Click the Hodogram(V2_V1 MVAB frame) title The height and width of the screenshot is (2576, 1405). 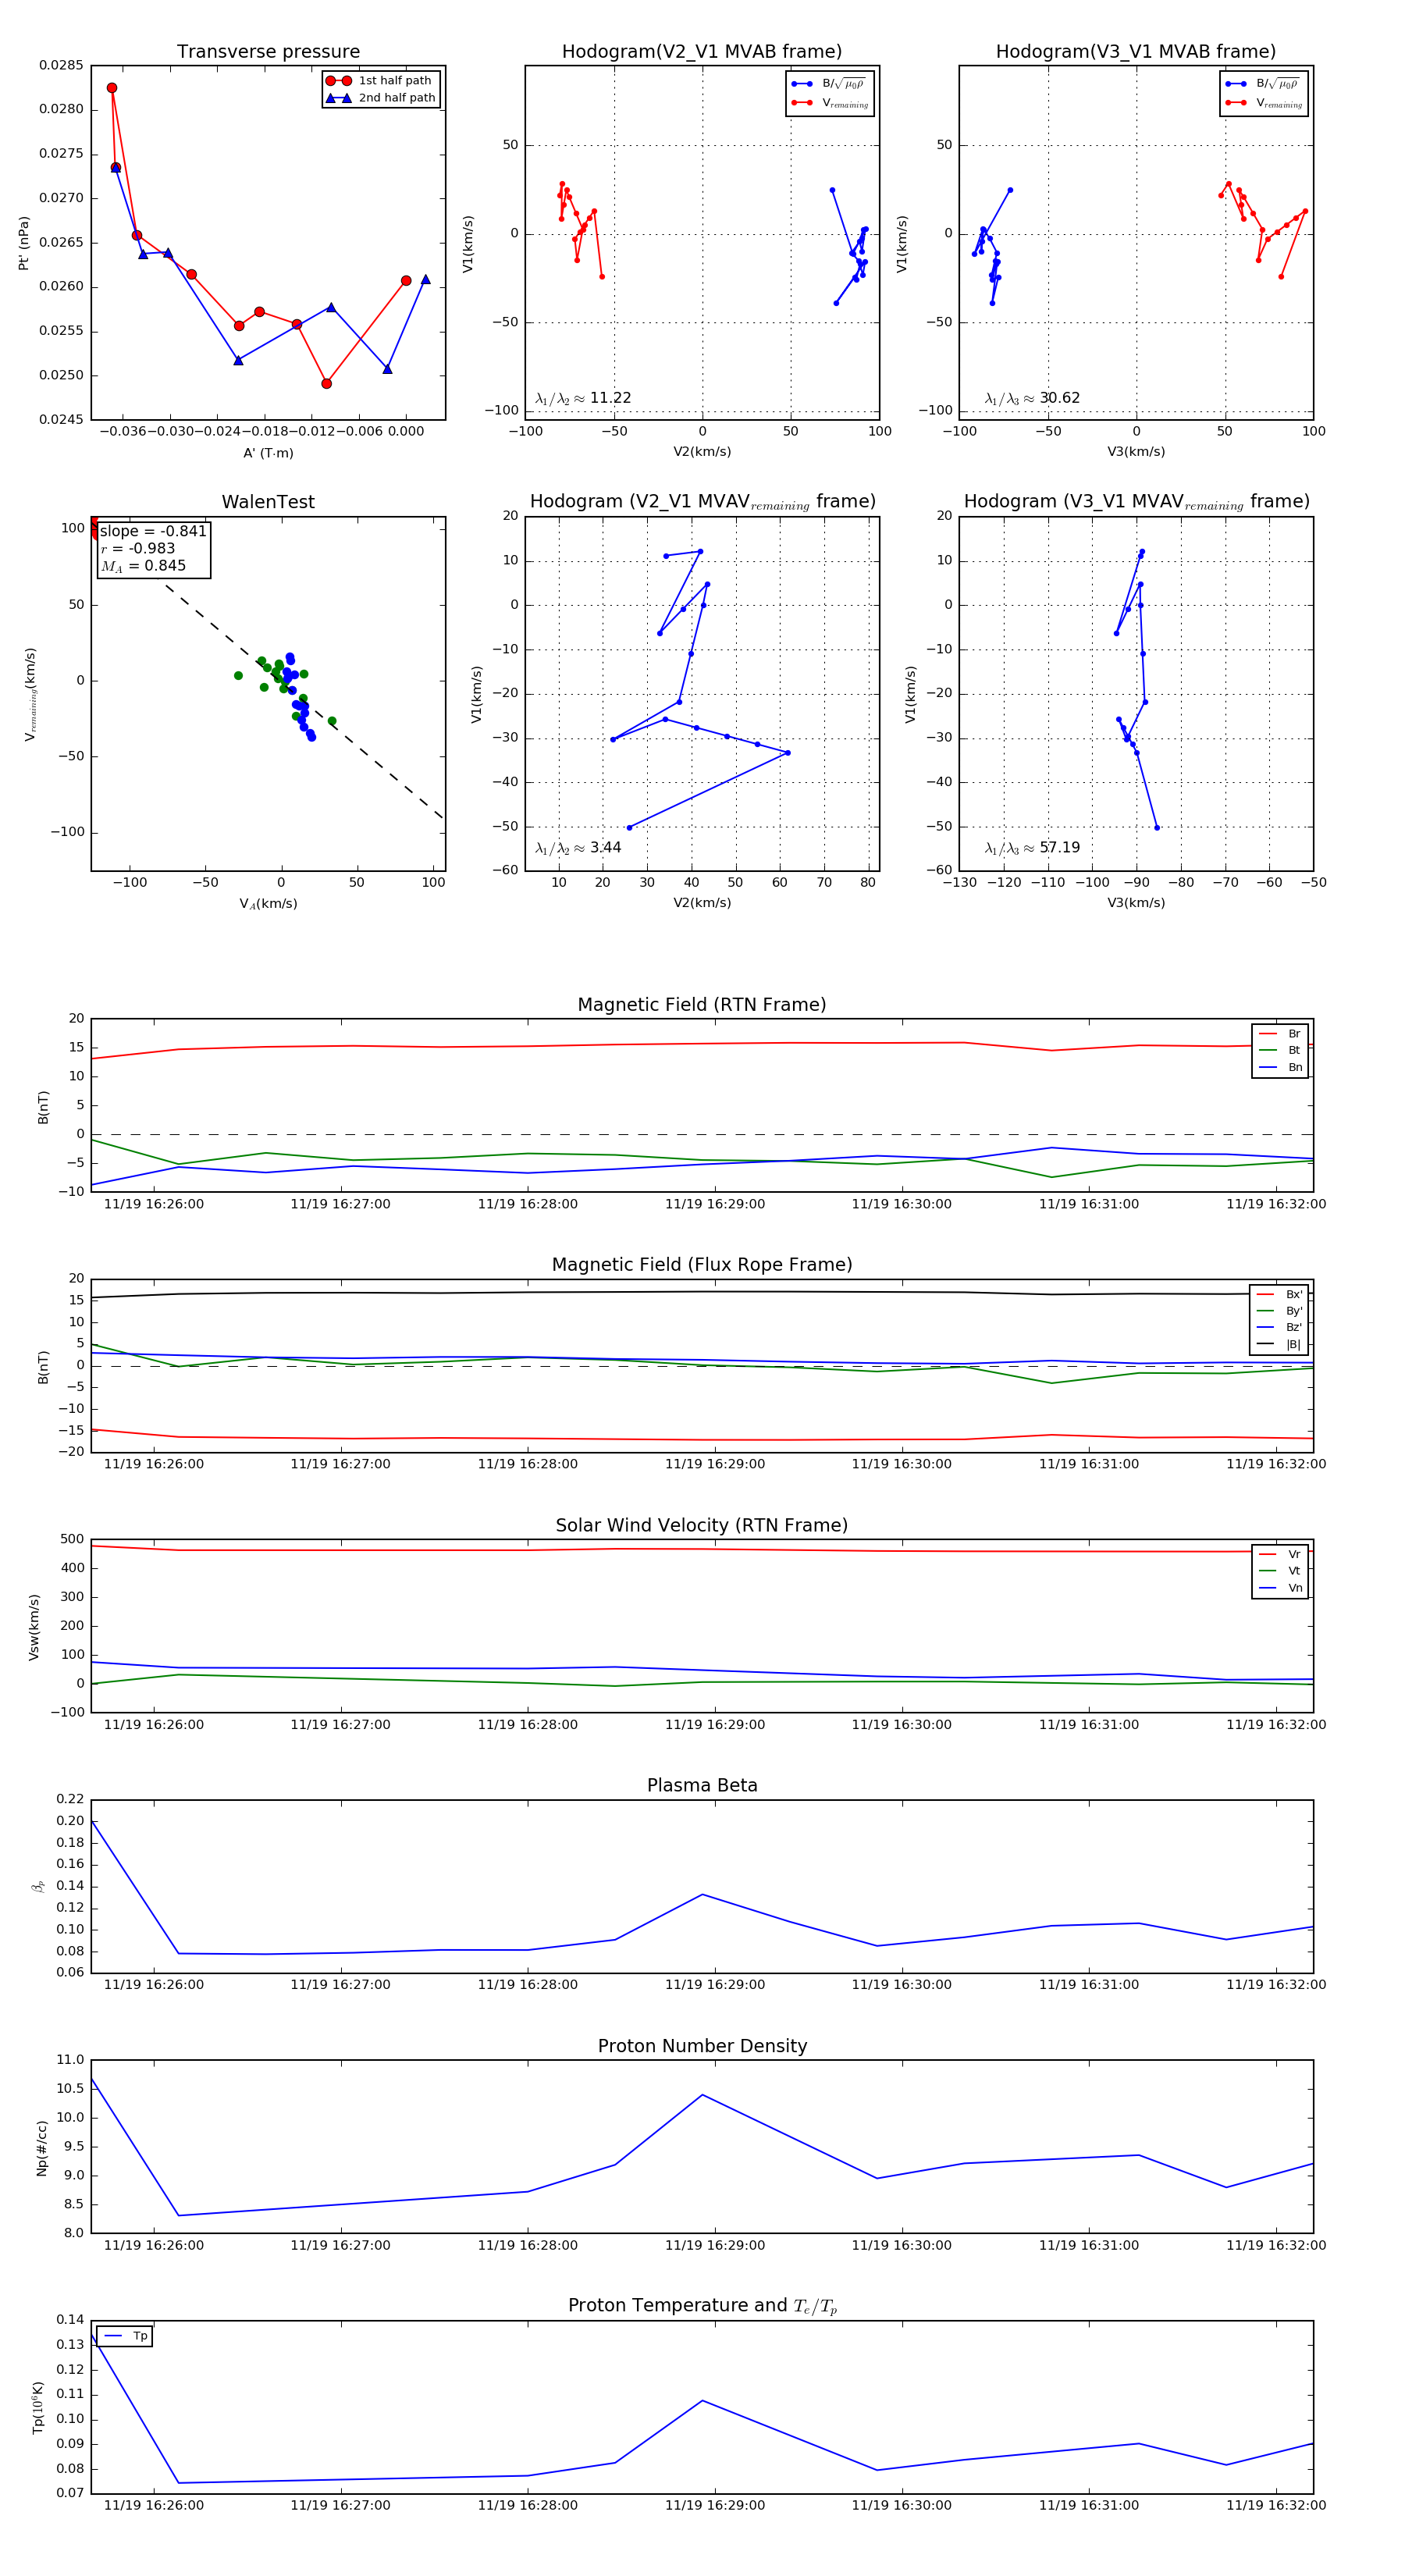pos(702,52)
